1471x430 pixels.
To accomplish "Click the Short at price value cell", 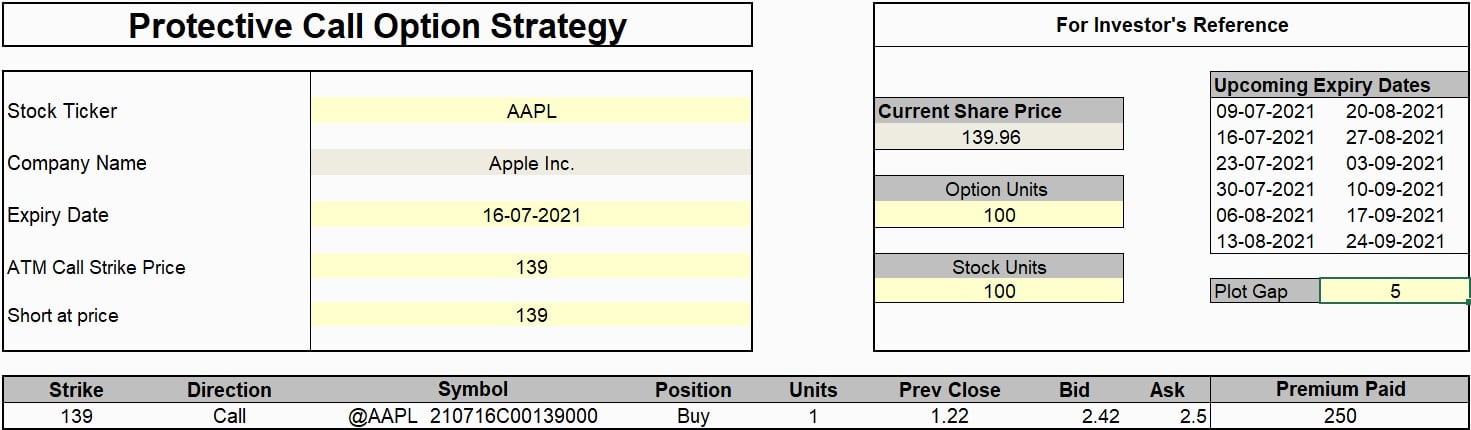I will click(531, 315).
